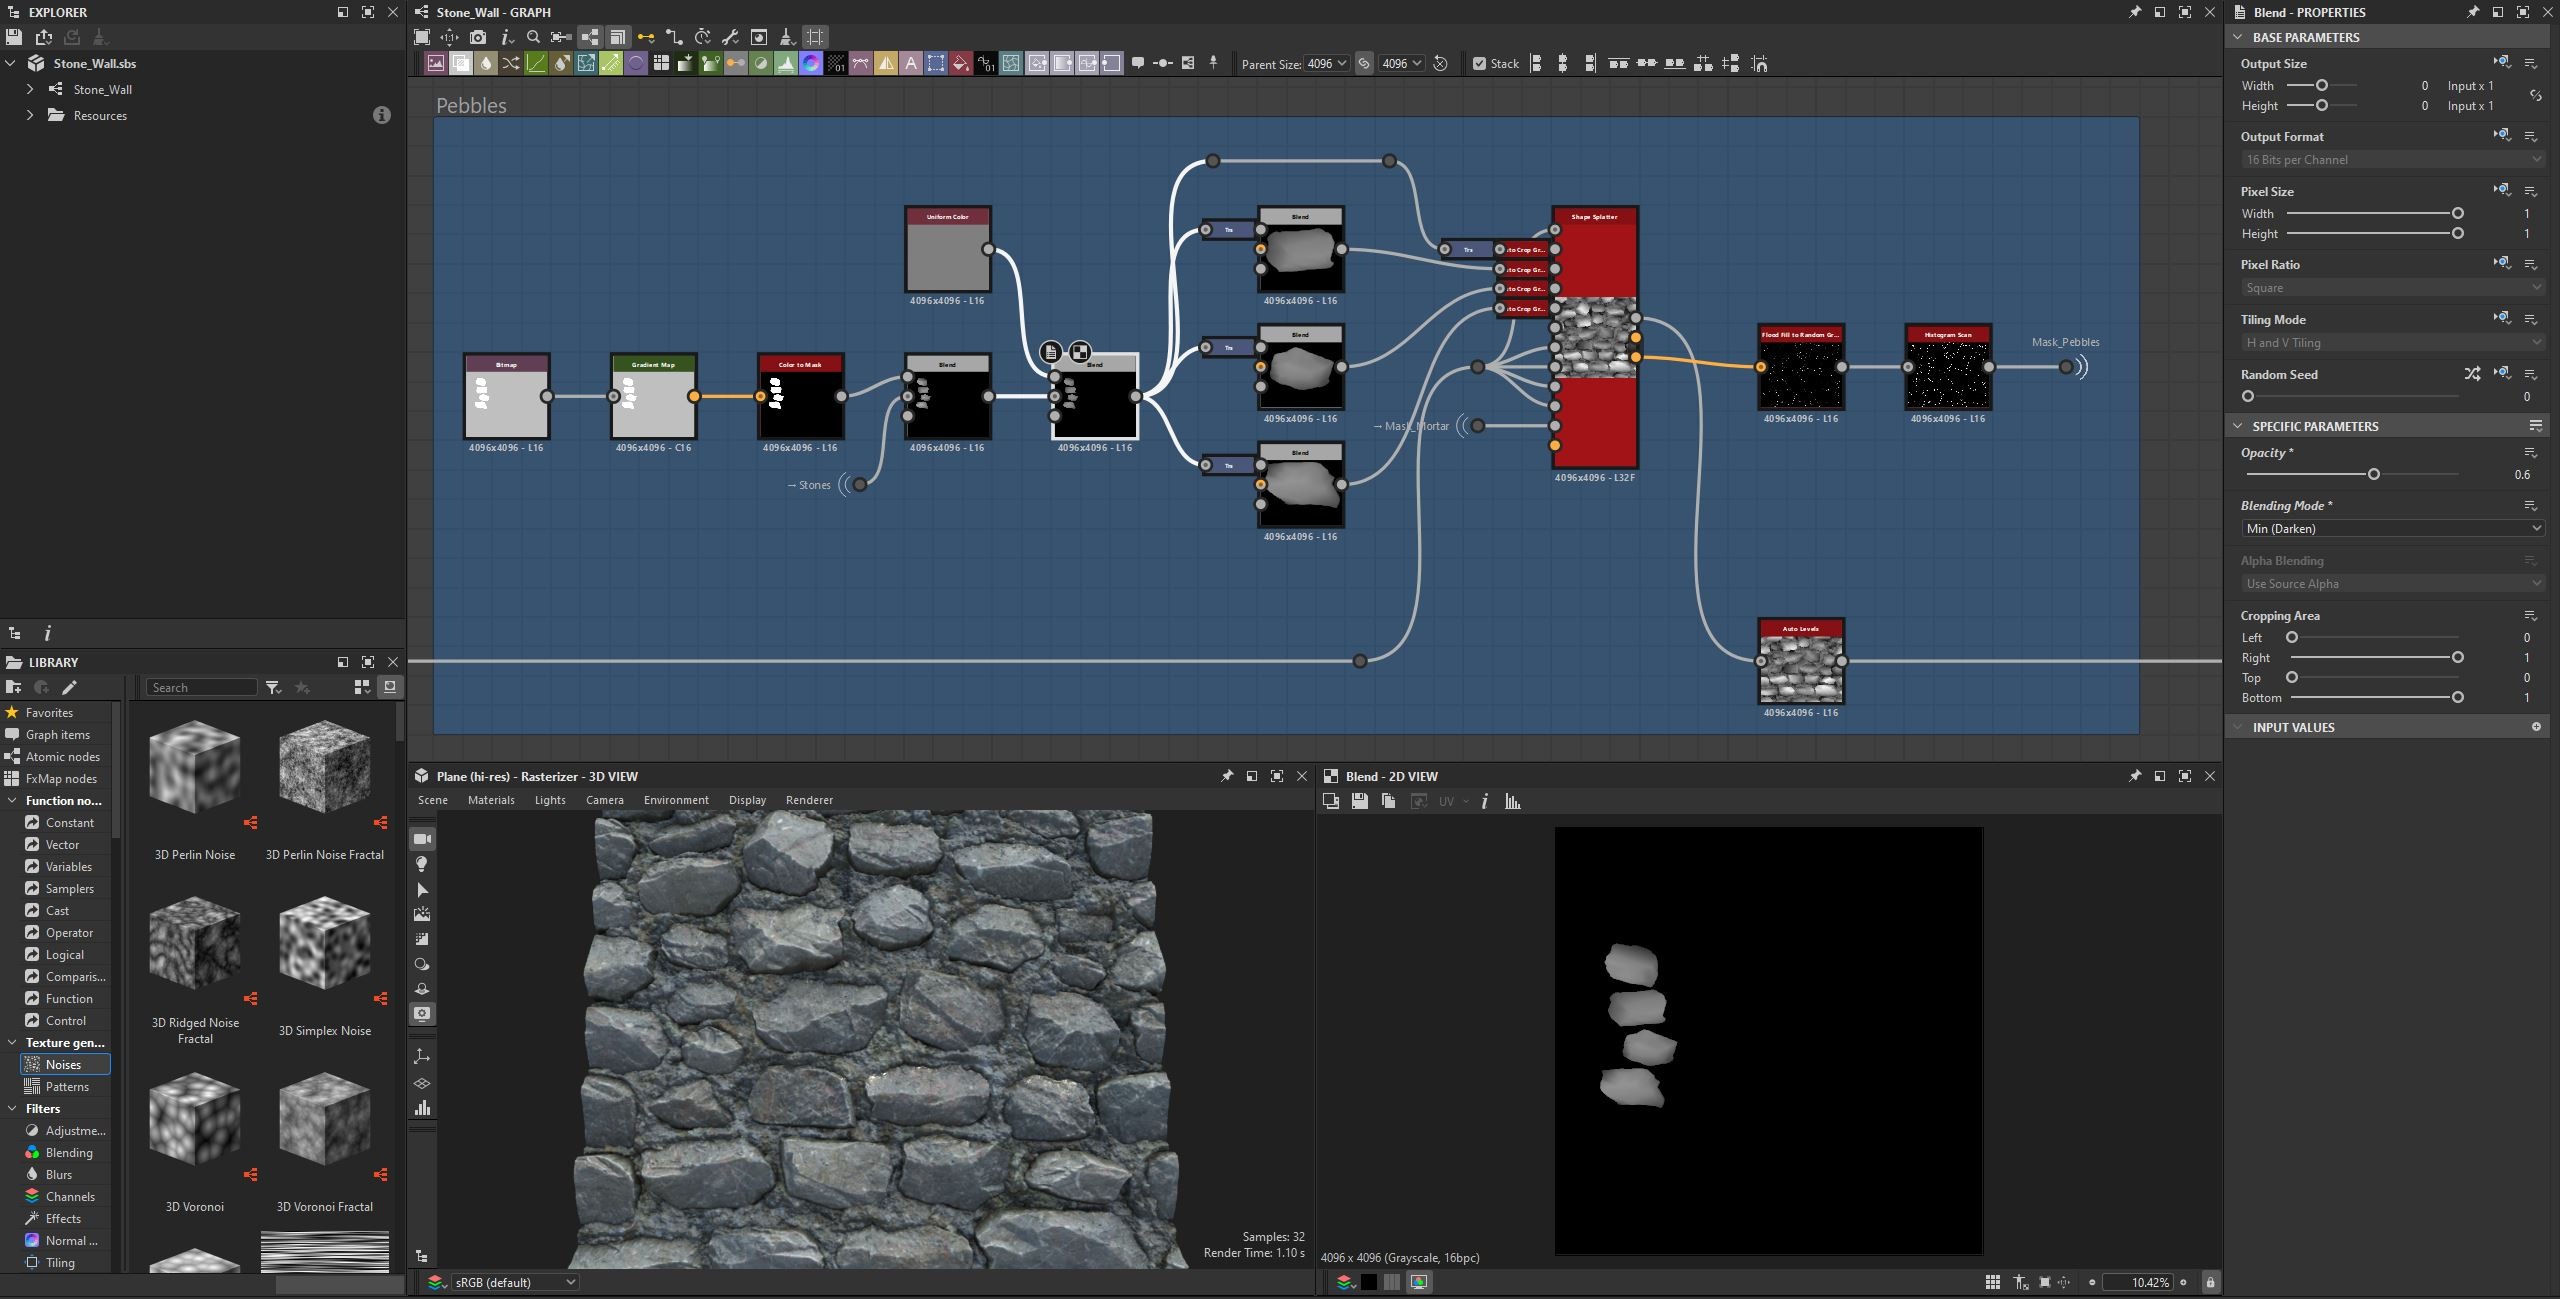Image resolution: width=2560 pixels, height=1299 pixels.
Task: Add a graph comment with the speech bubble icon
Action: [x=1137, y=63]
